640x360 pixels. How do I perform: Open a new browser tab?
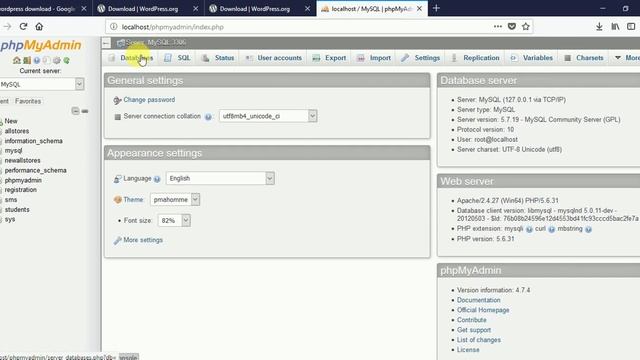[x=436, y=8]
